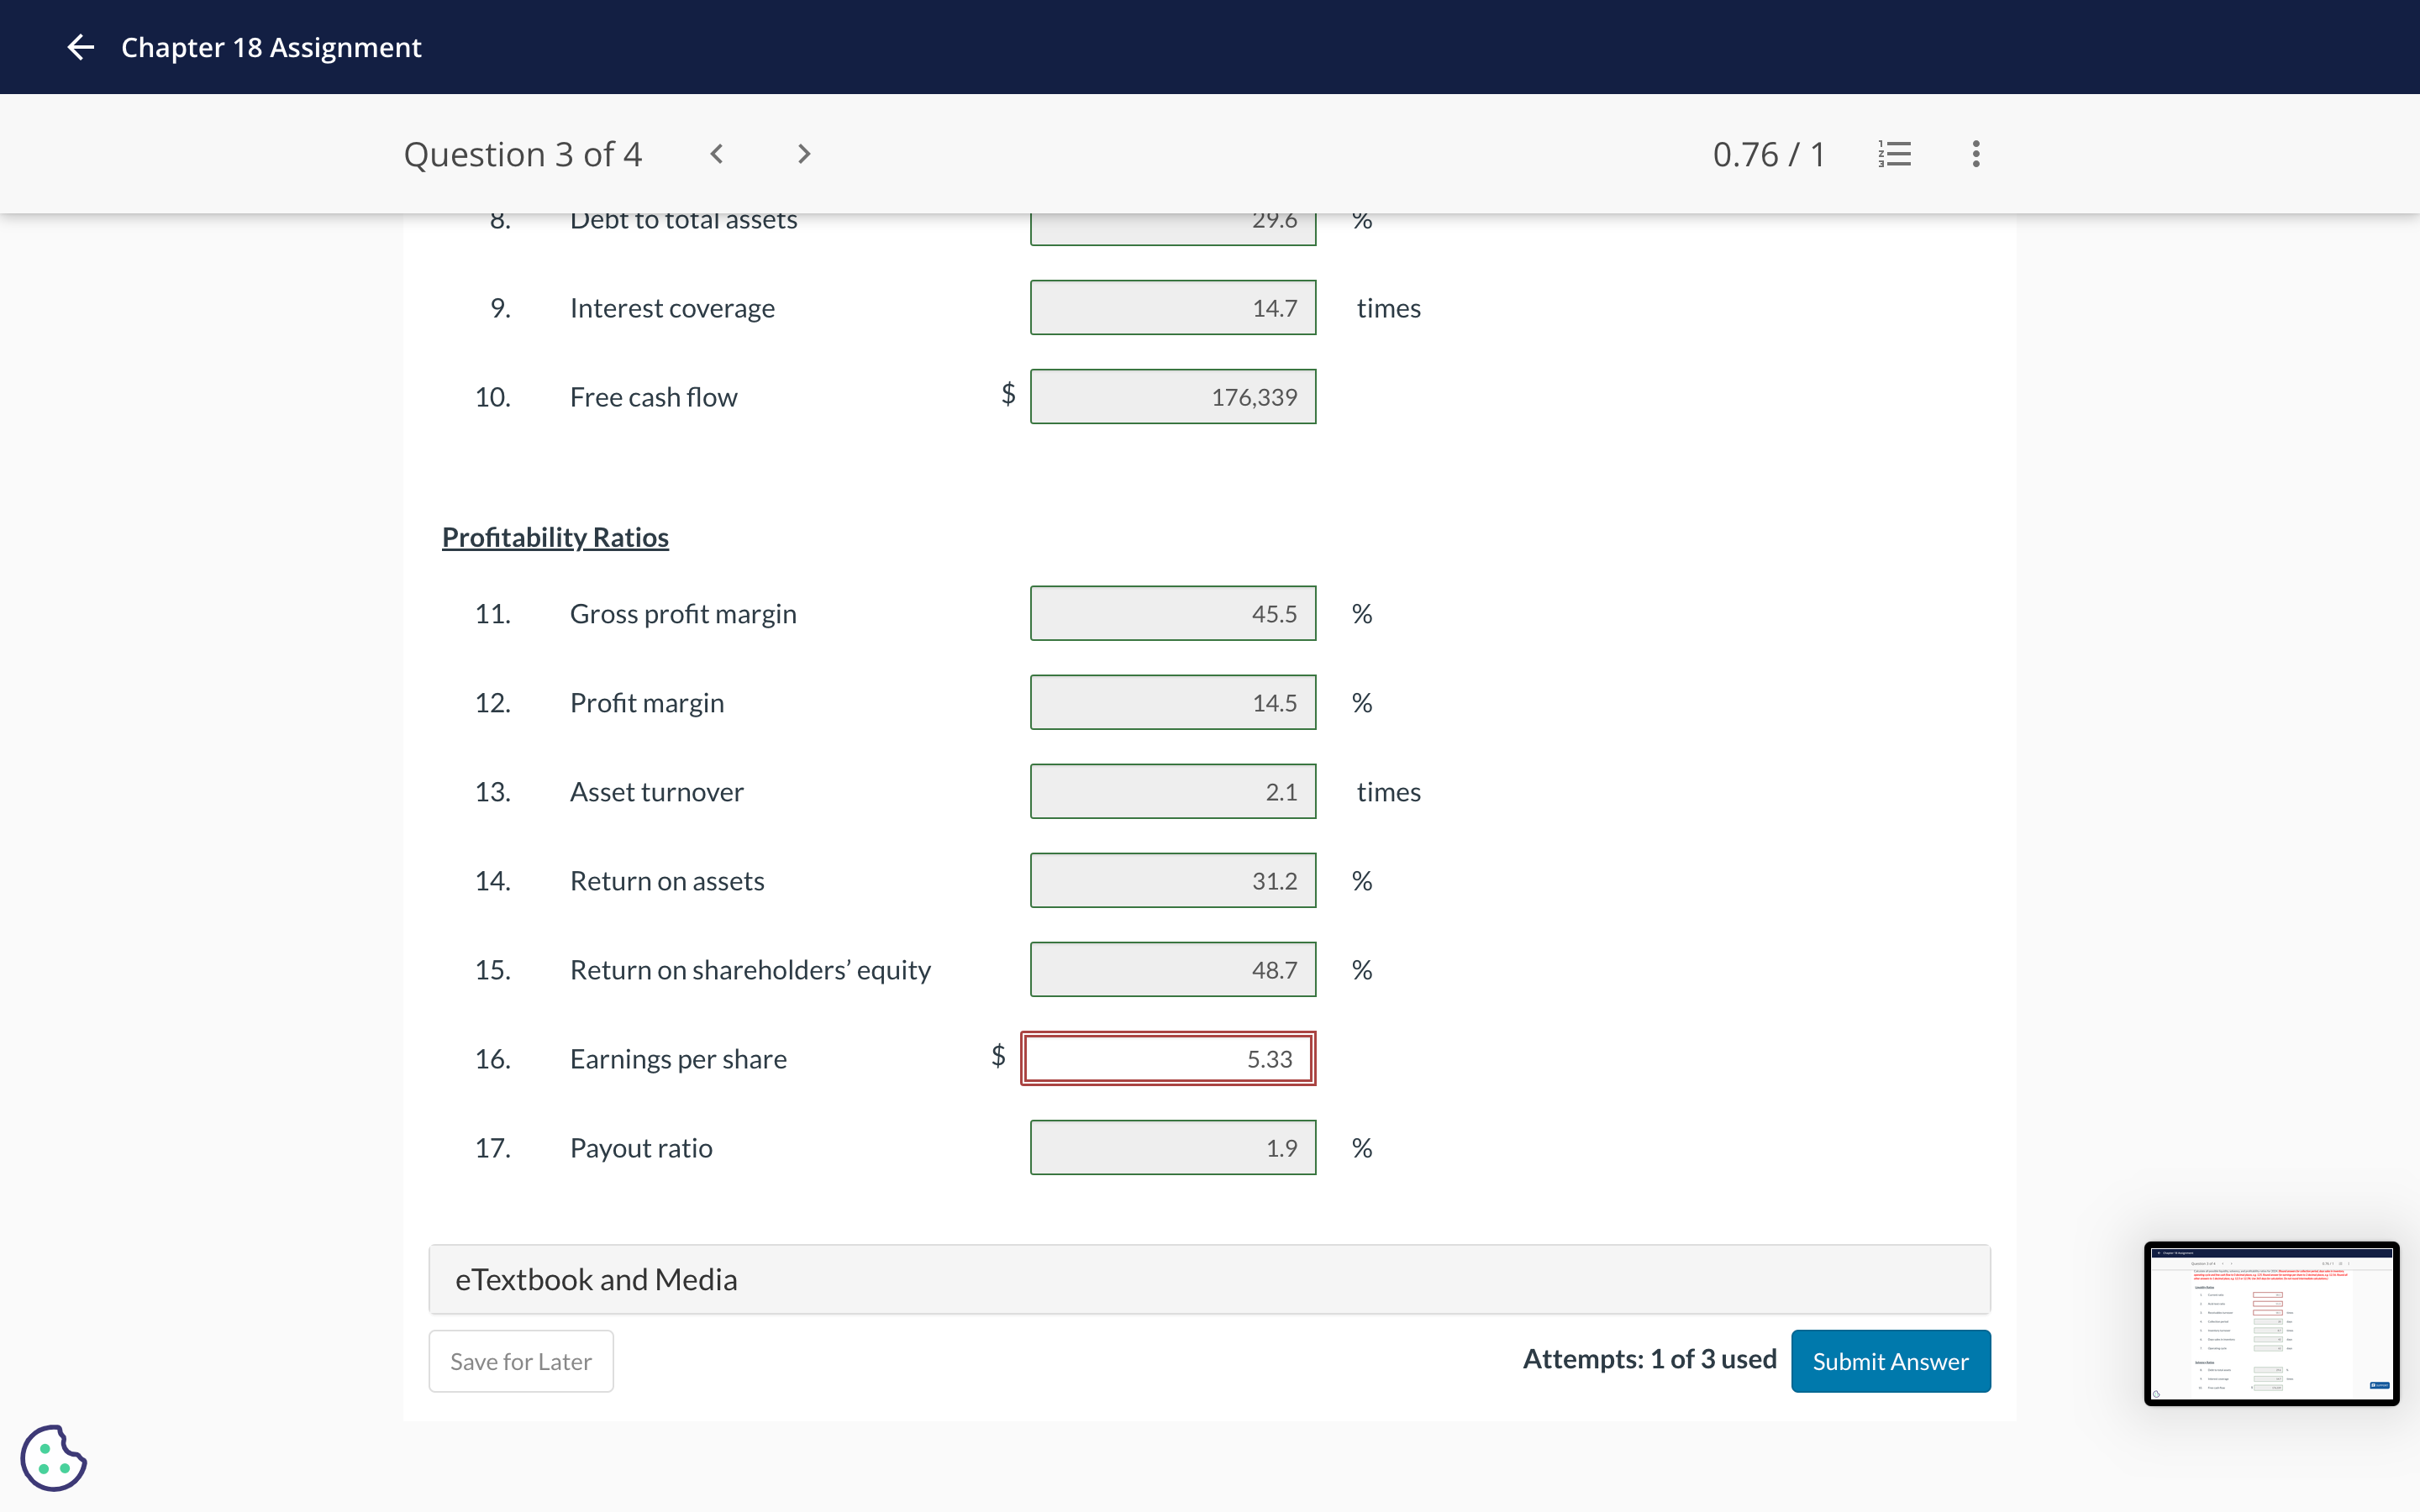Expand the eTextbook and Media section
This screenshot has width=2420, height=1512.
click(1208, 1279)
